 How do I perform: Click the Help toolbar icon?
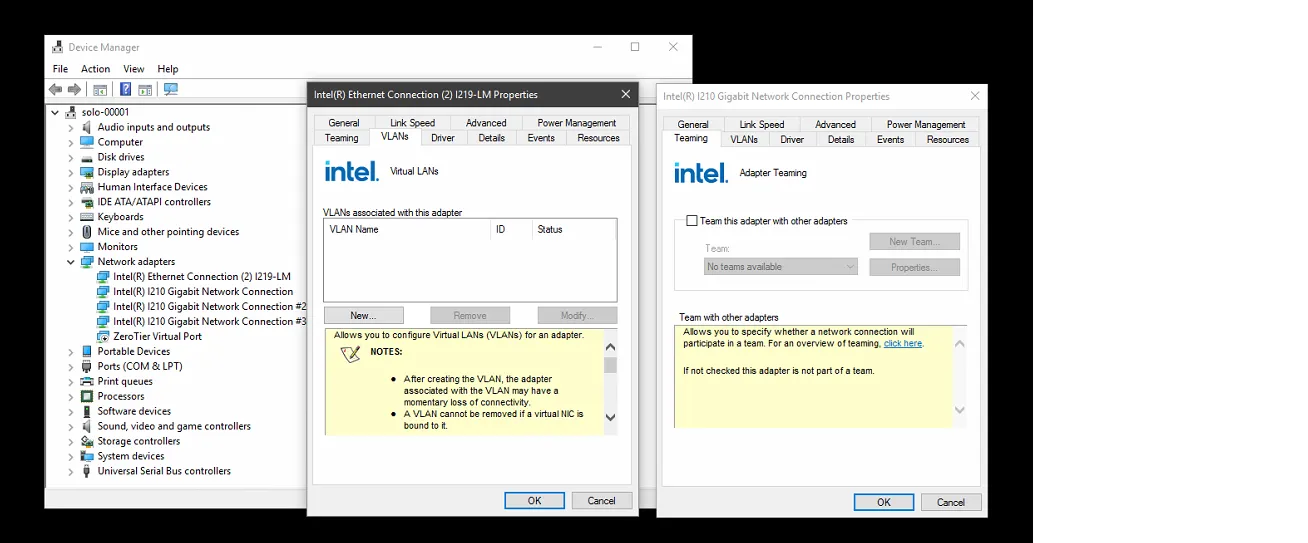coord(126,89)
